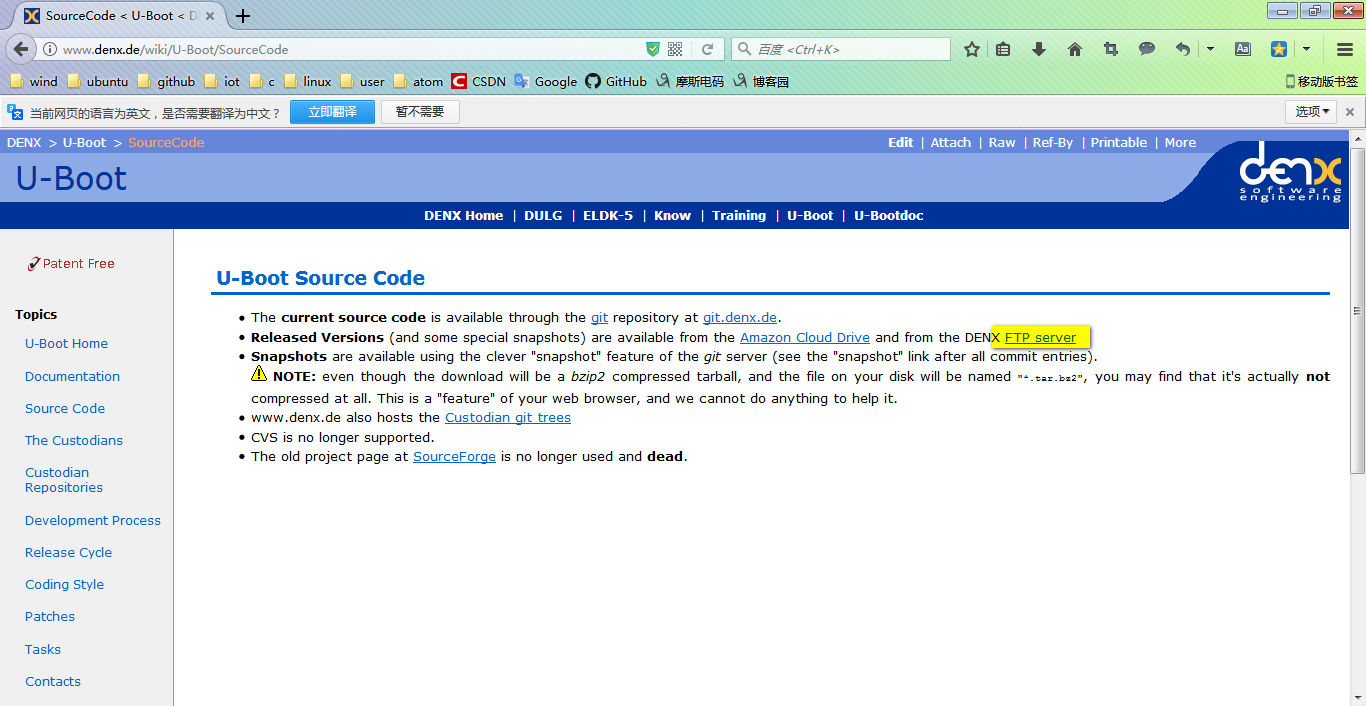Open the linux bookmarks folder

307,81
